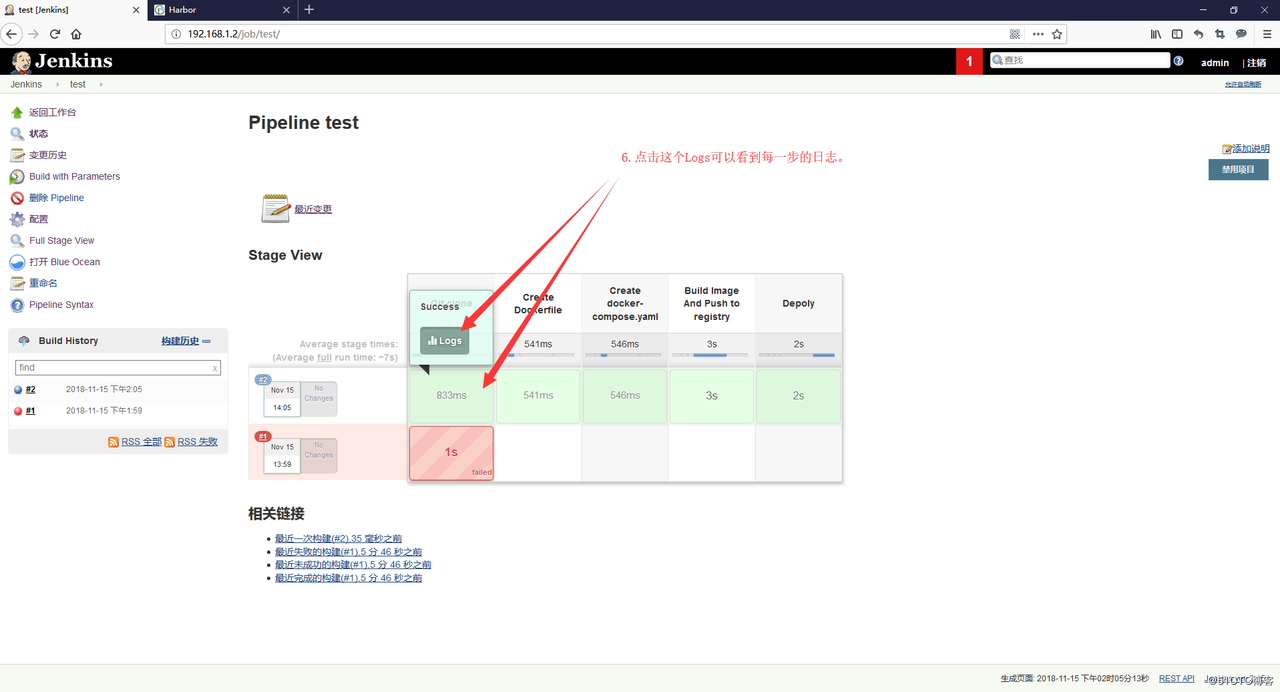Click the build #1 red status ball
The height and width of the screenshot is (692, 1280).
click(x=18, y=411)
